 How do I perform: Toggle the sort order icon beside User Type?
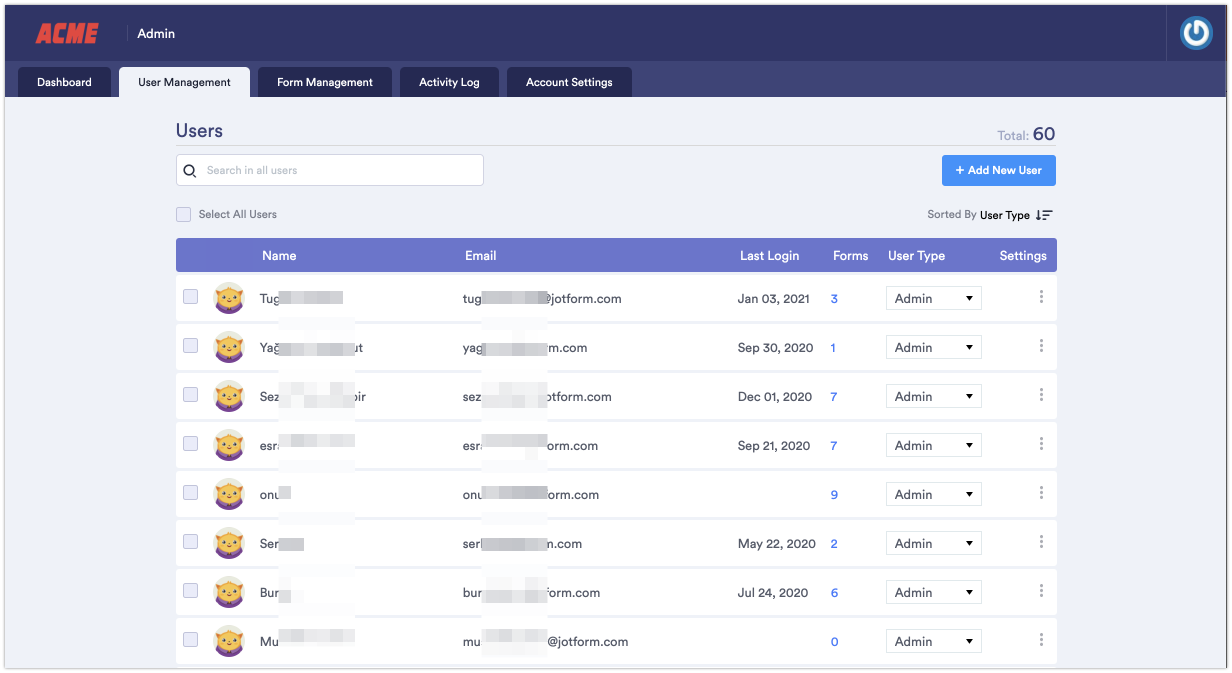(1044, 215)
